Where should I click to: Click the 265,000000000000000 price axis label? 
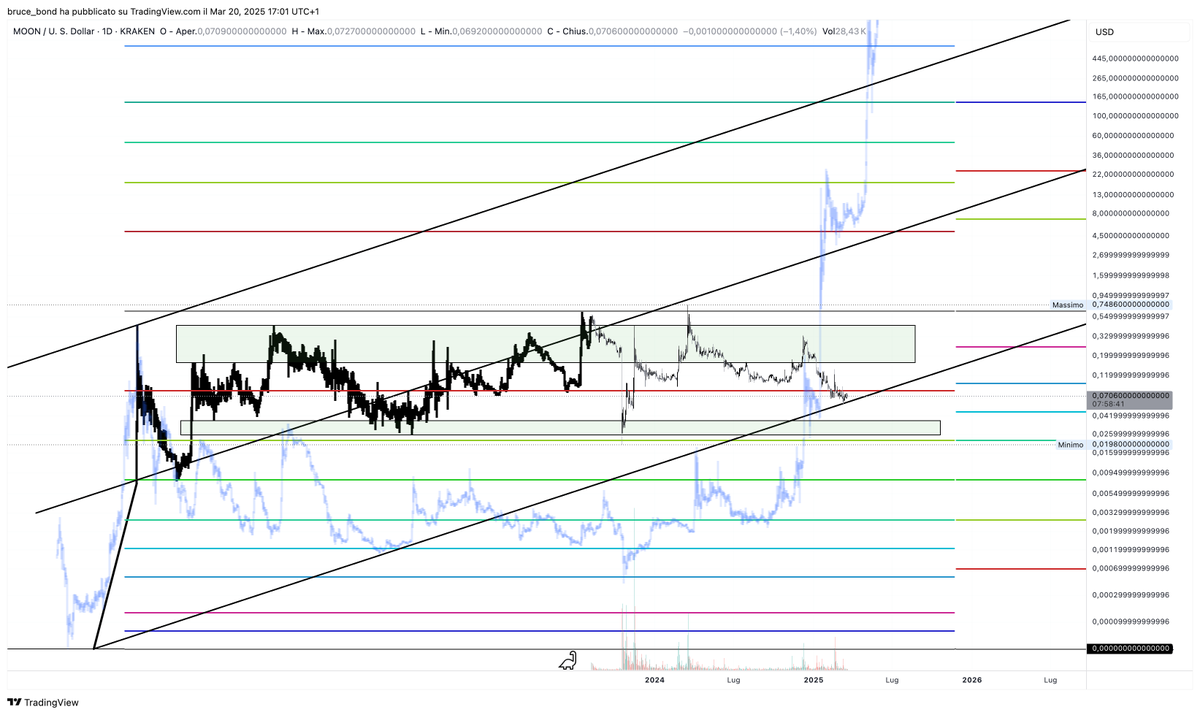(x=1135, y=77)
